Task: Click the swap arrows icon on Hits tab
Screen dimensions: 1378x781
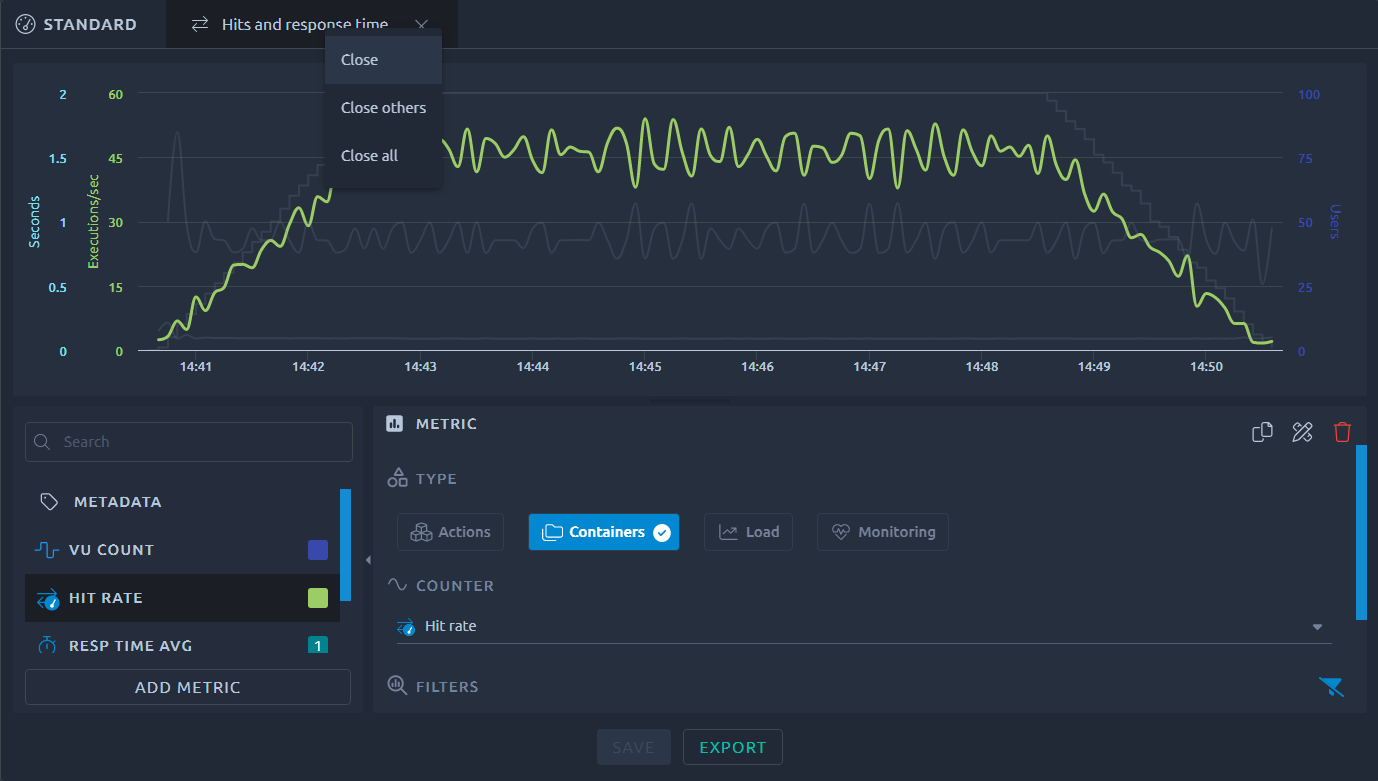Action: (200, 24)
